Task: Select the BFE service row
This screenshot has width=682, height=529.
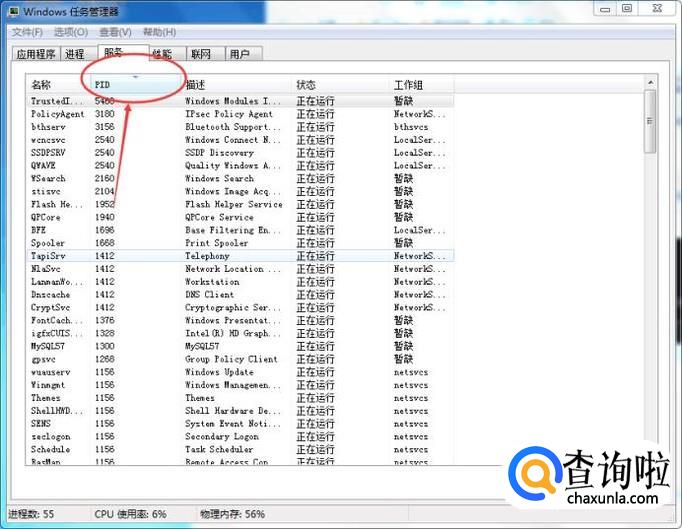Action: pos(240,230)
